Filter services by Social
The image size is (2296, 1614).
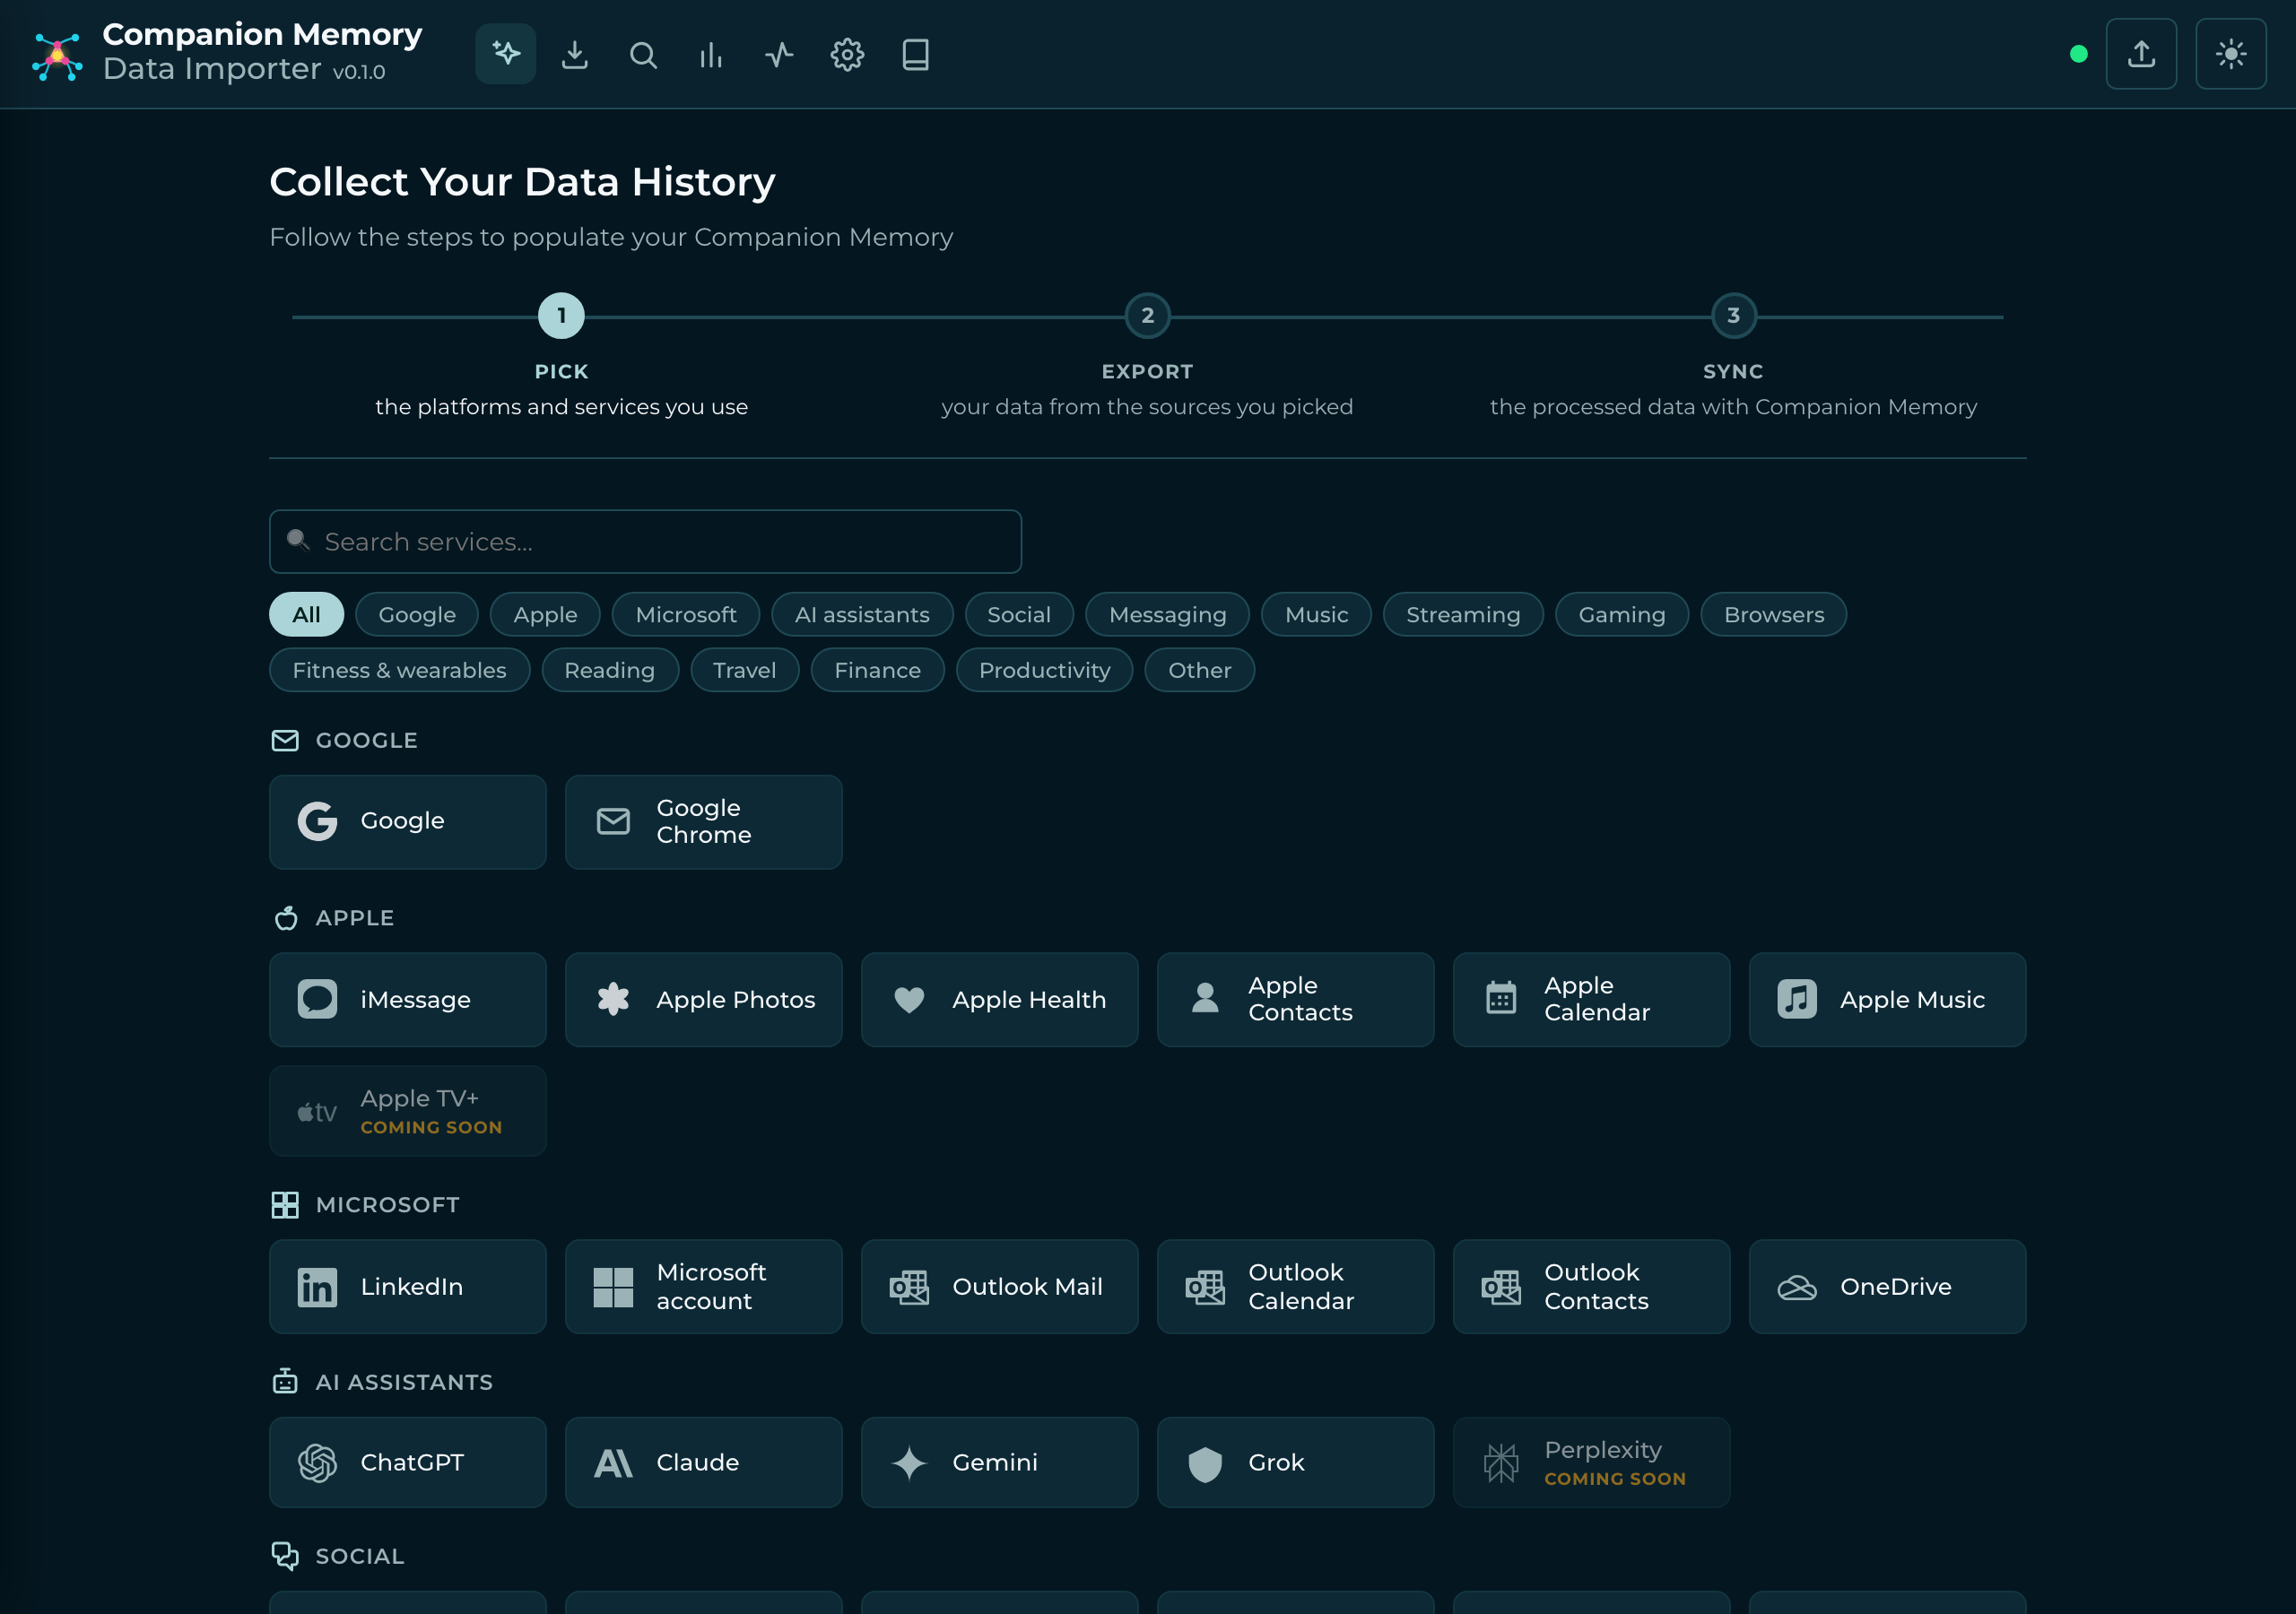(1019, 615)
